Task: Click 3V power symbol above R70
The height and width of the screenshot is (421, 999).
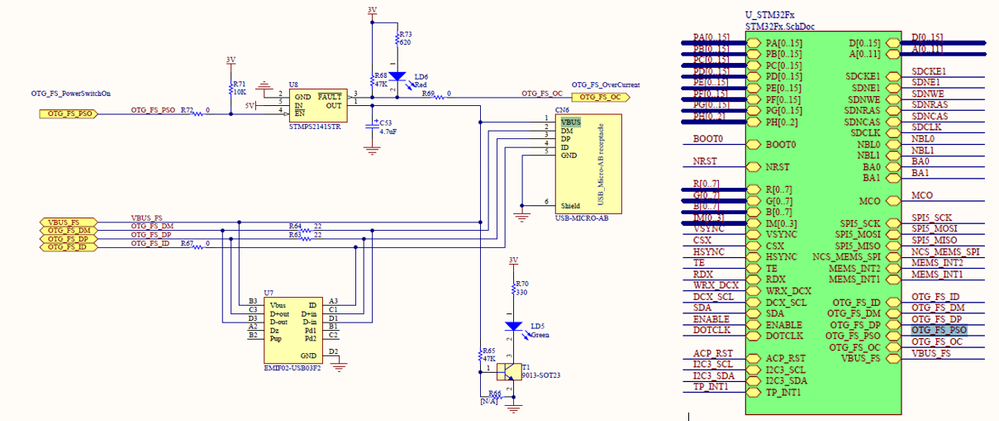Action: [x=514, y=263]
